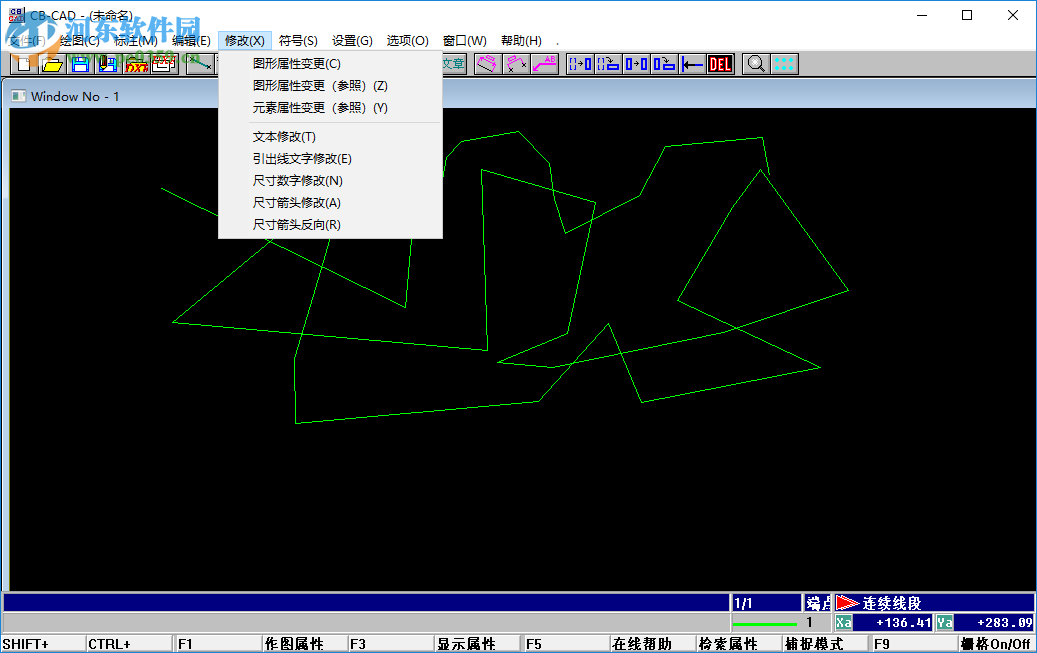
Task: Select 尺寸箭头反向(R) from the menu
Action: click(299, 224)
